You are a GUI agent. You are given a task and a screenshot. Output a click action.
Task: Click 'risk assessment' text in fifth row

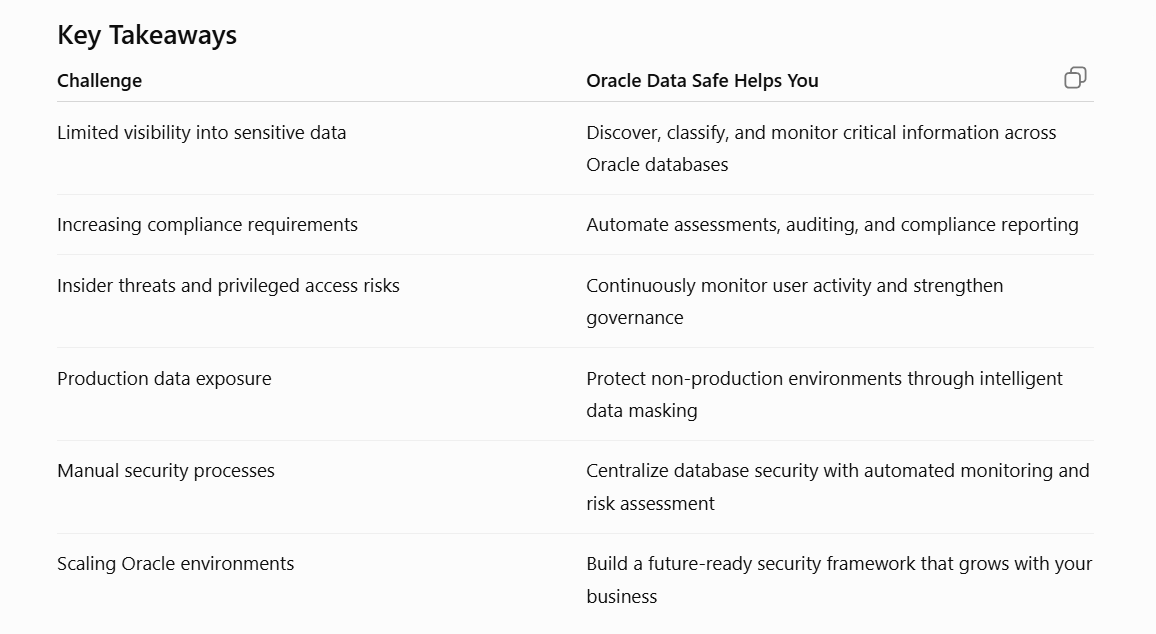(650, 504)
